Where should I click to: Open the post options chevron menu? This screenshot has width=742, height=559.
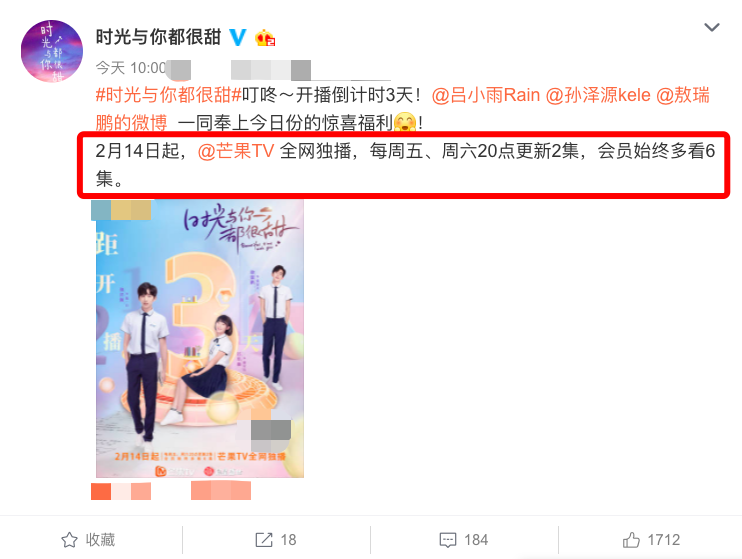(712, 27)
